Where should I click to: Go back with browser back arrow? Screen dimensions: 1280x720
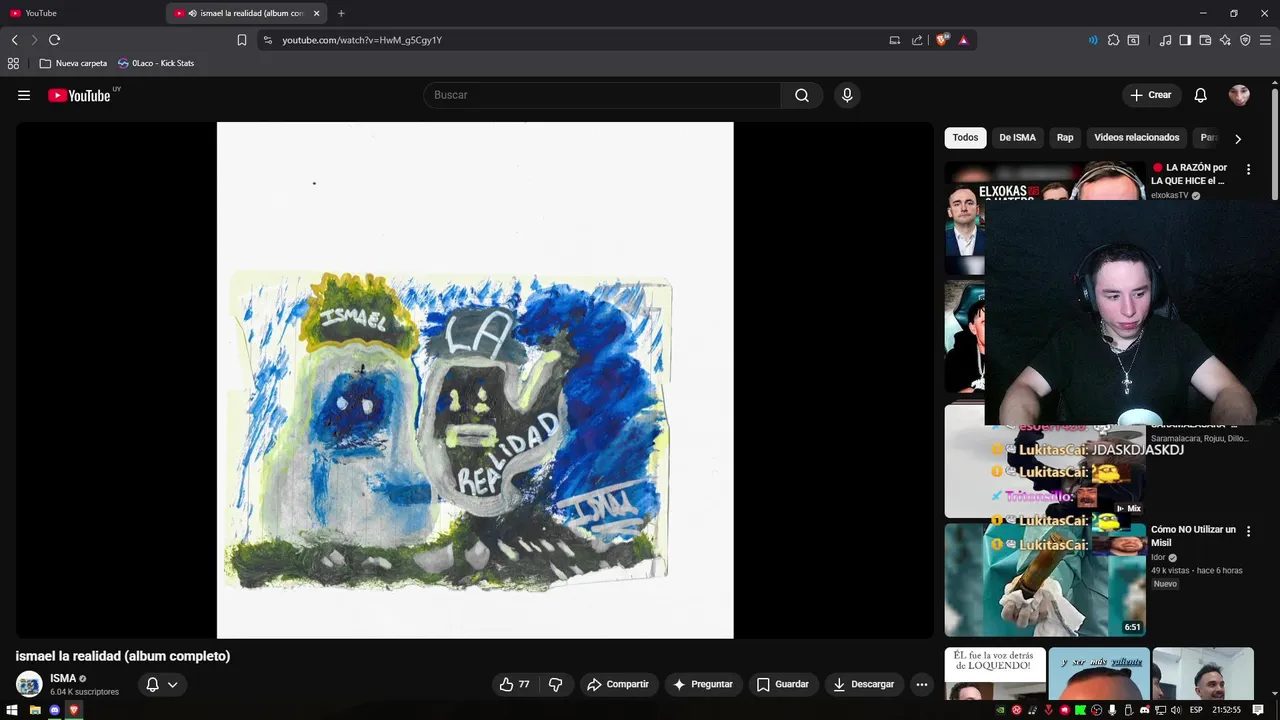coord(14,40)
